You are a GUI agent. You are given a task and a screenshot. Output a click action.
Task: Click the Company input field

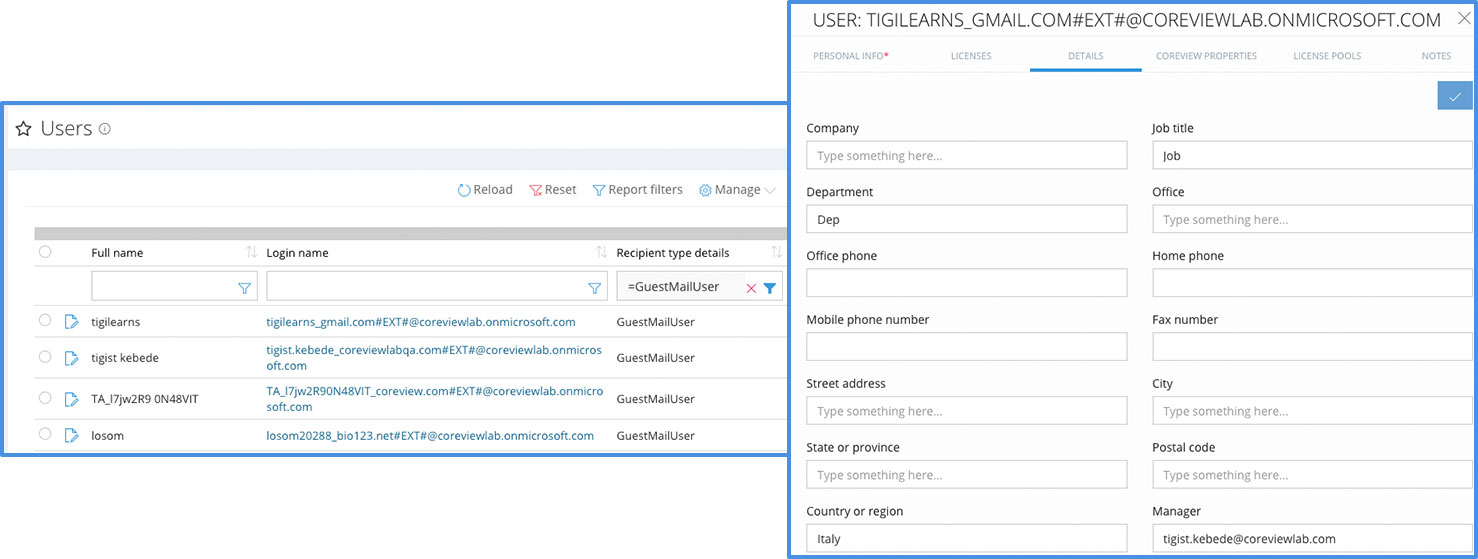pyautogui.click(x=966, y=155)
